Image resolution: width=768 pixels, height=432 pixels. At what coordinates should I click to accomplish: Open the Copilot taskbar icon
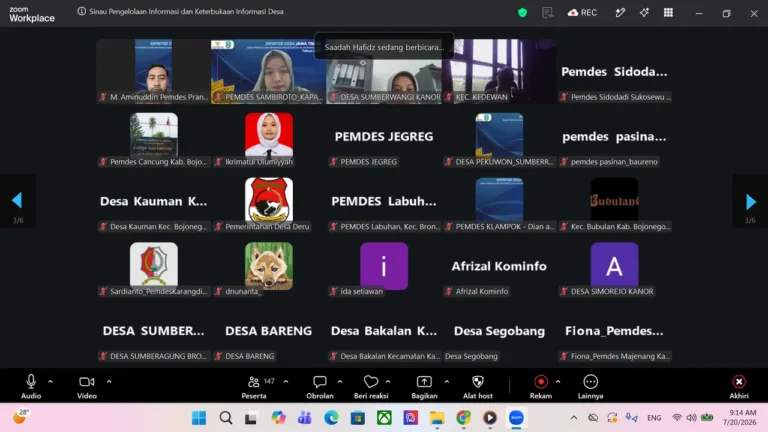(278, 418)
